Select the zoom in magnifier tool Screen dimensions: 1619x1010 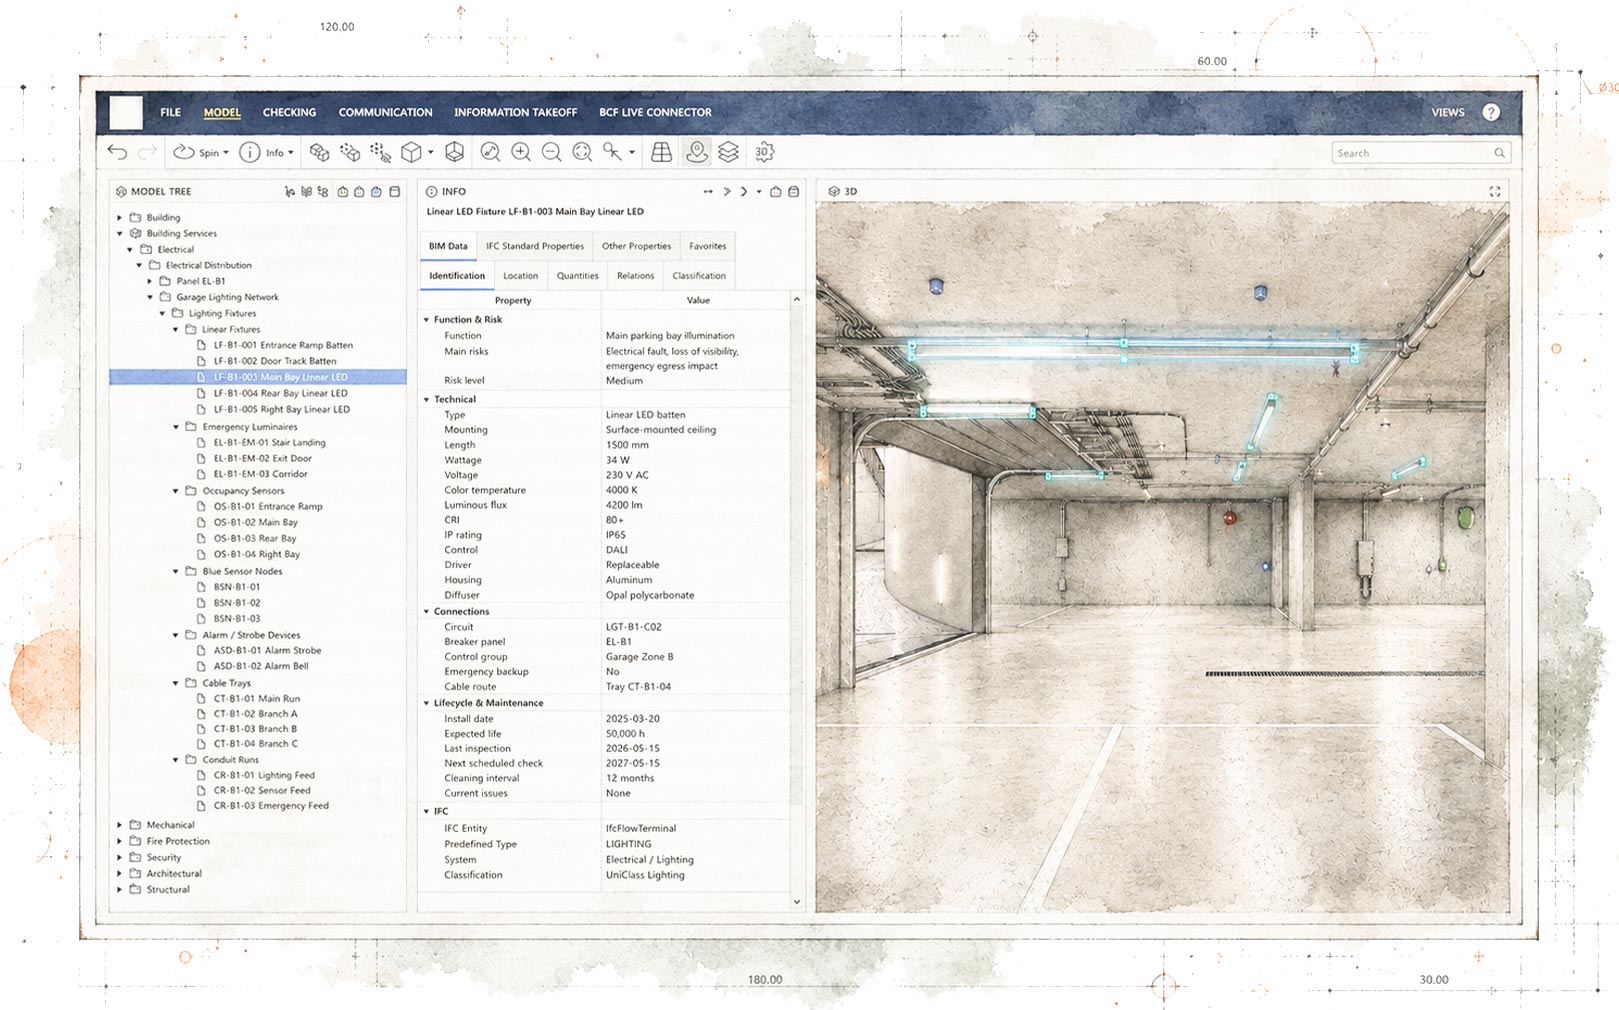tap(521, 152)
